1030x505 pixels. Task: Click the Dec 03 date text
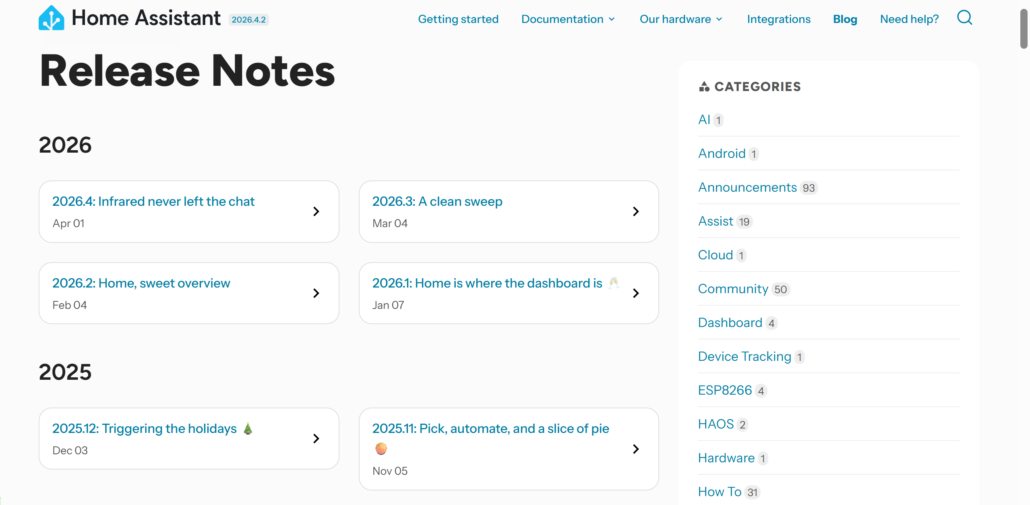click(x=70, y=450)
